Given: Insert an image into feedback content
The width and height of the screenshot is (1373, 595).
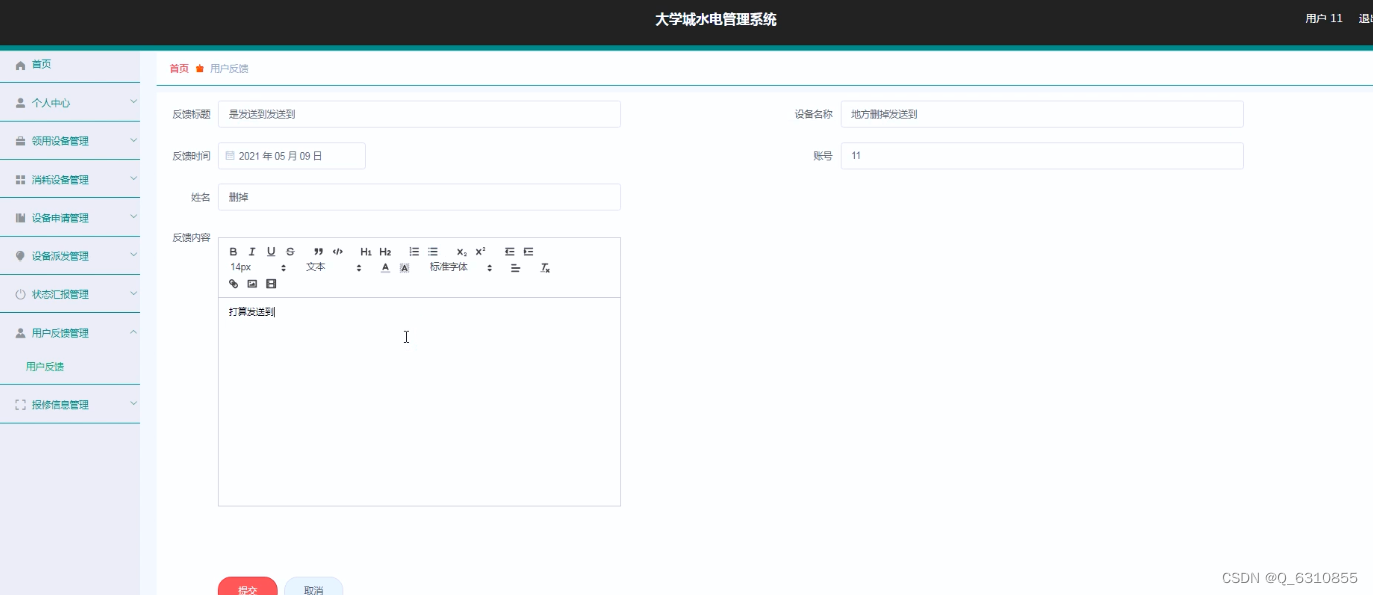Looking at the screenshot, I should tap(252, 284).
